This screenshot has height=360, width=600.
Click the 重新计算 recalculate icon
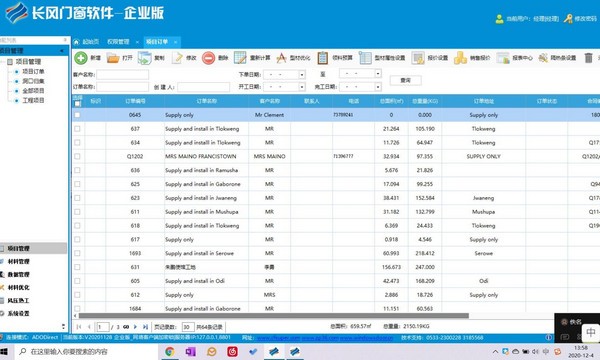coord(240,58)
